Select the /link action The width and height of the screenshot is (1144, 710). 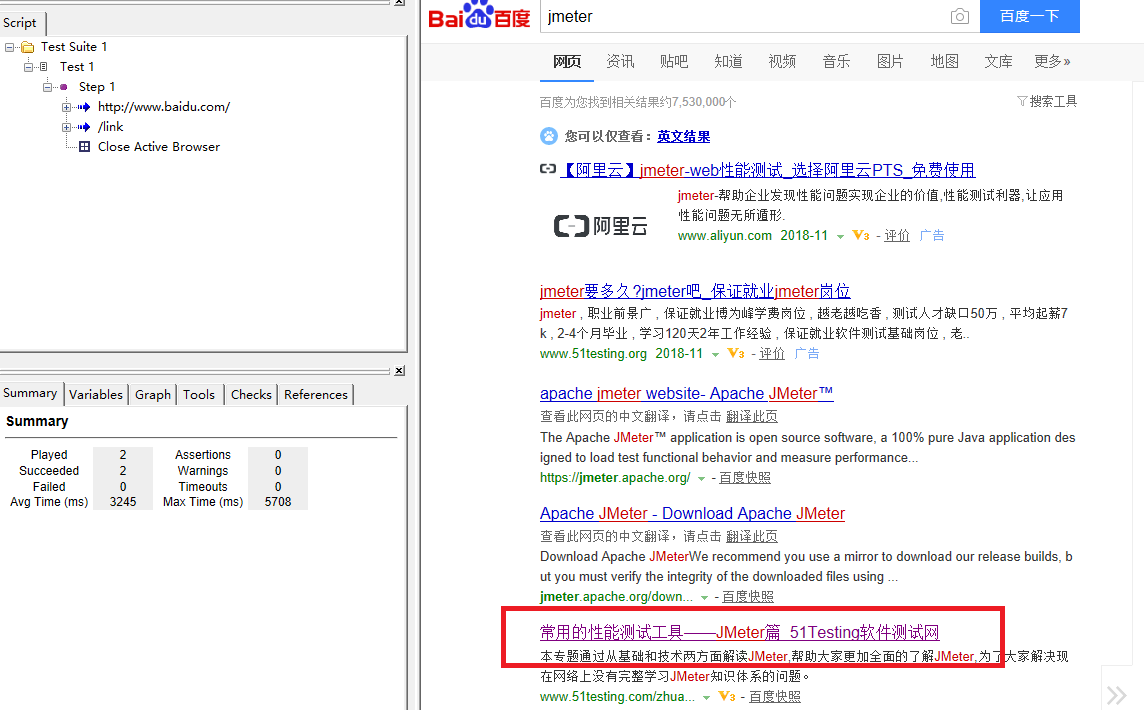(x=111, y=127)
